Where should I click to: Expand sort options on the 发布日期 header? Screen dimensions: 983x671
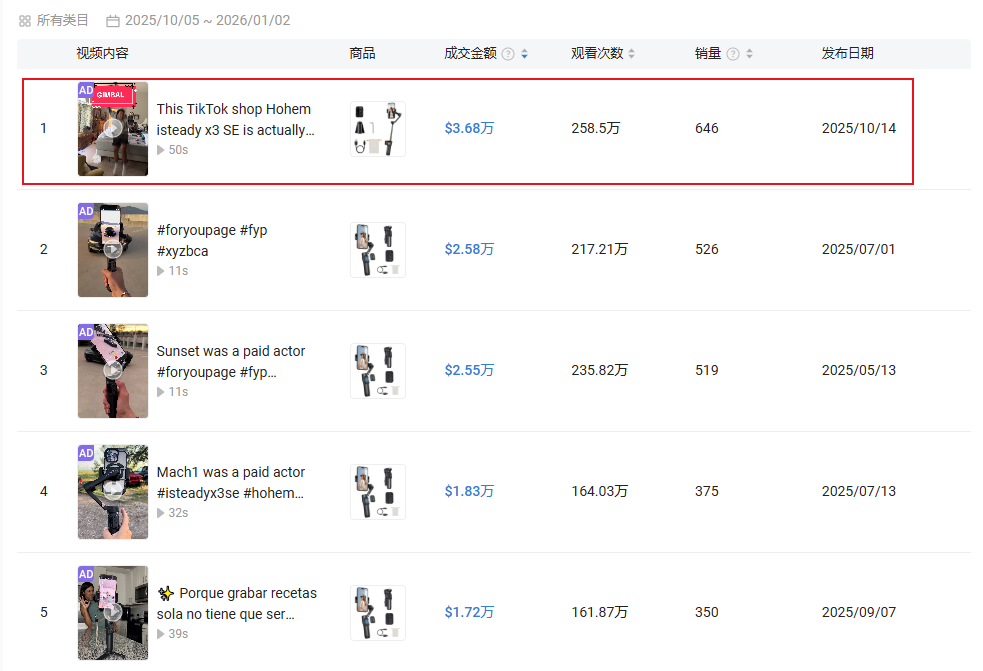tap(847, 54)
